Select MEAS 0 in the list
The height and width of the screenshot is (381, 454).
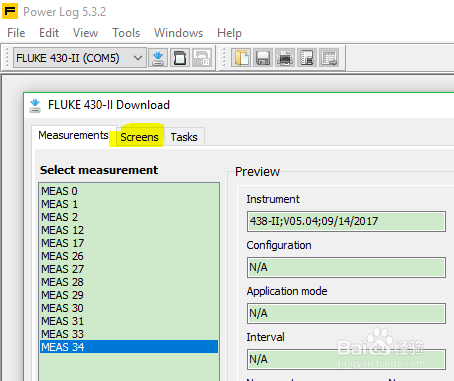pos(129,191)
